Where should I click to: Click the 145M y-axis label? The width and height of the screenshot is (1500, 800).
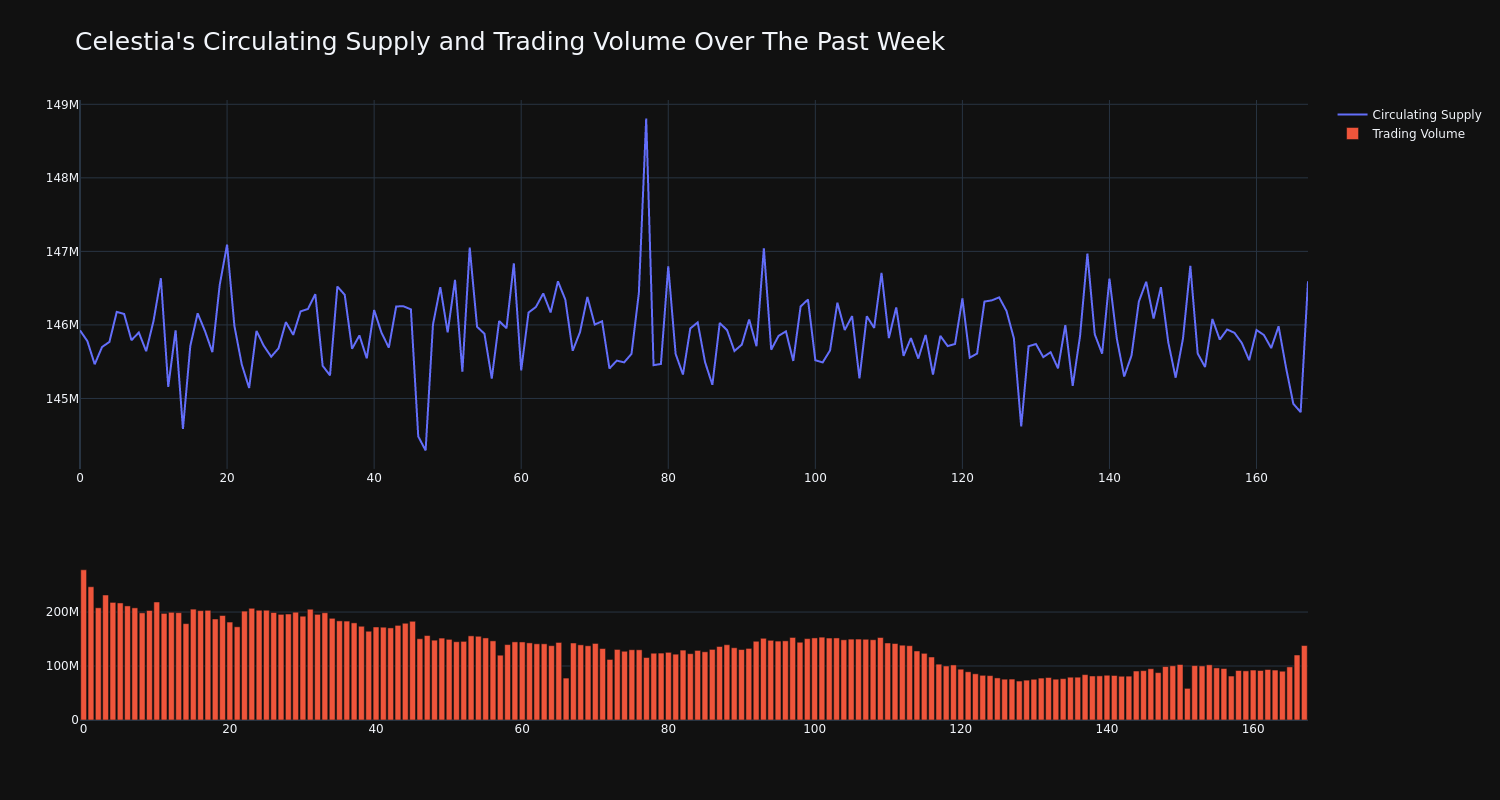pyautogui.click(x=62, y=399)
